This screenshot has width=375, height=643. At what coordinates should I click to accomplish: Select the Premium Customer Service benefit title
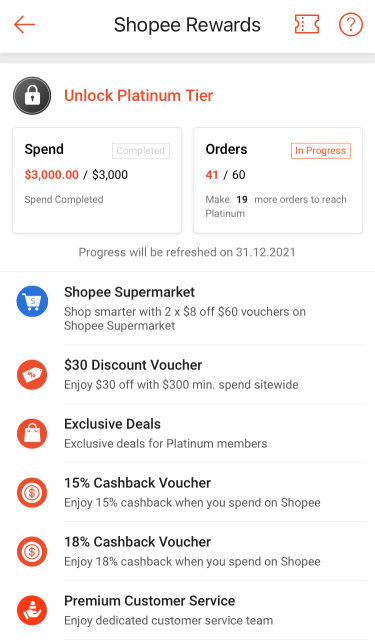(150, 601)
